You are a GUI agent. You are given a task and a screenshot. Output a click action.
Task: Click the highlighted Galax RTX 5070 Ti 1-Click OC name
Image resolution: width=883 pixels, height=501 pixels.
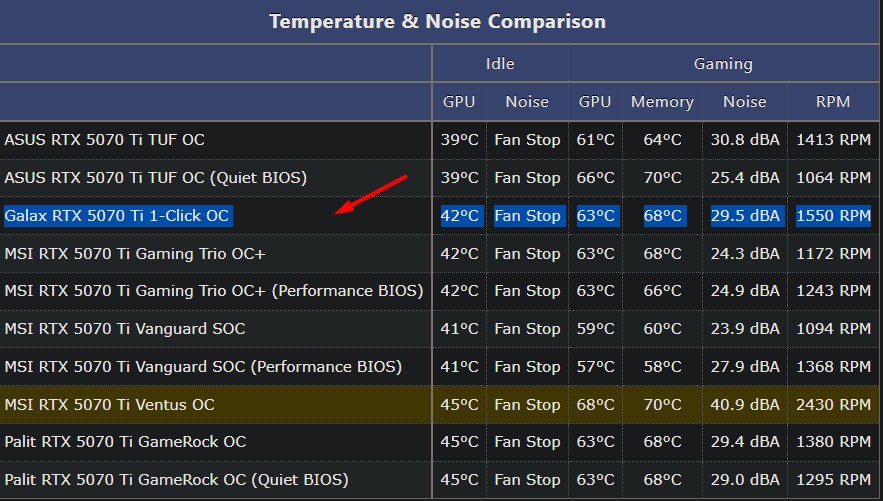(x=117, y=216)
